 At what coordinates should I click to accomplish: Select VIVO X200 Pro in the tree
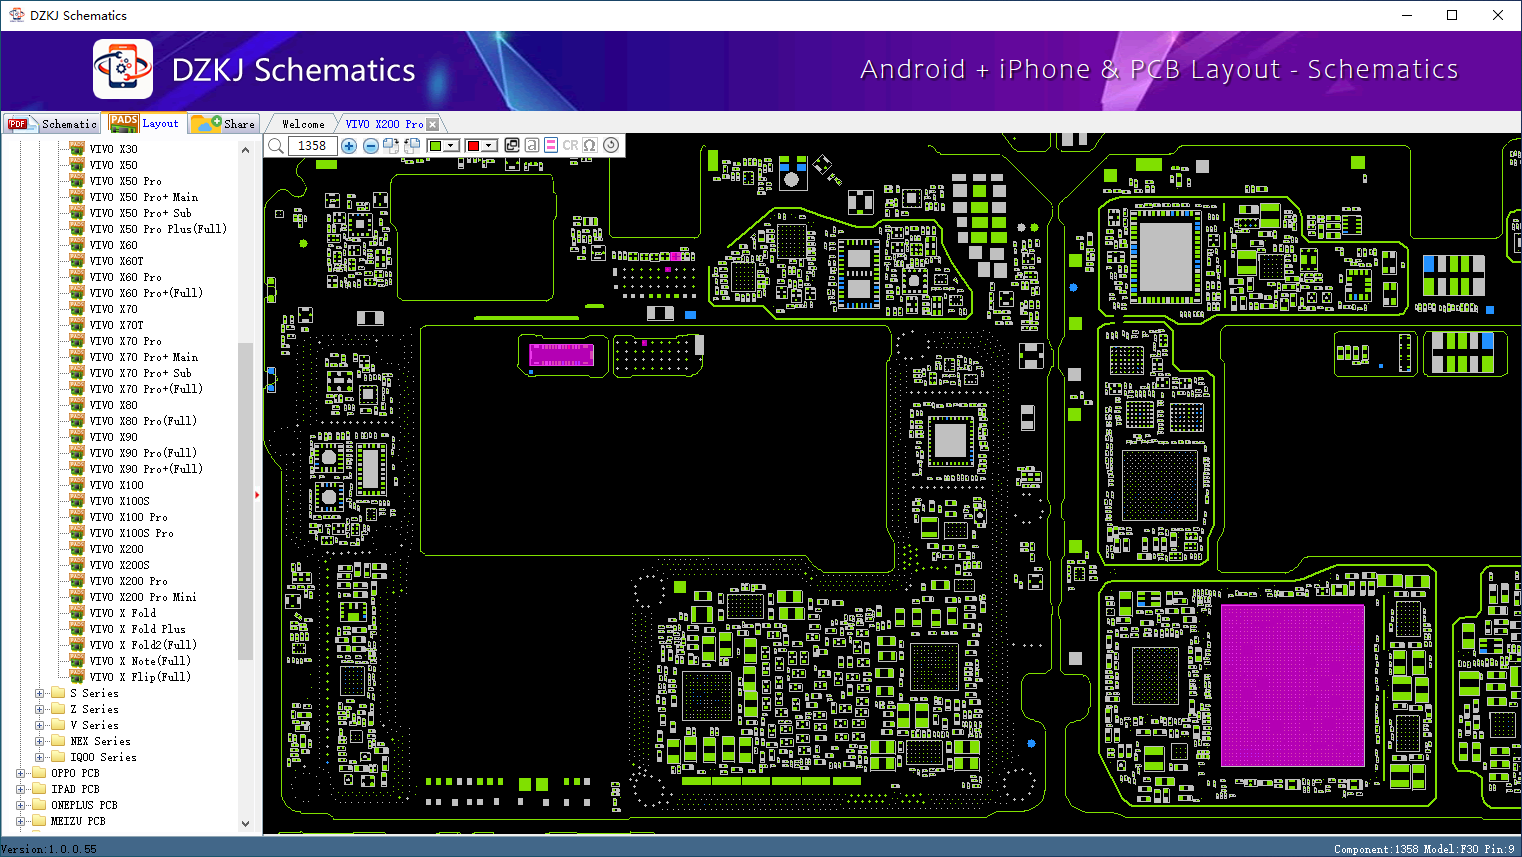[128, 581]
